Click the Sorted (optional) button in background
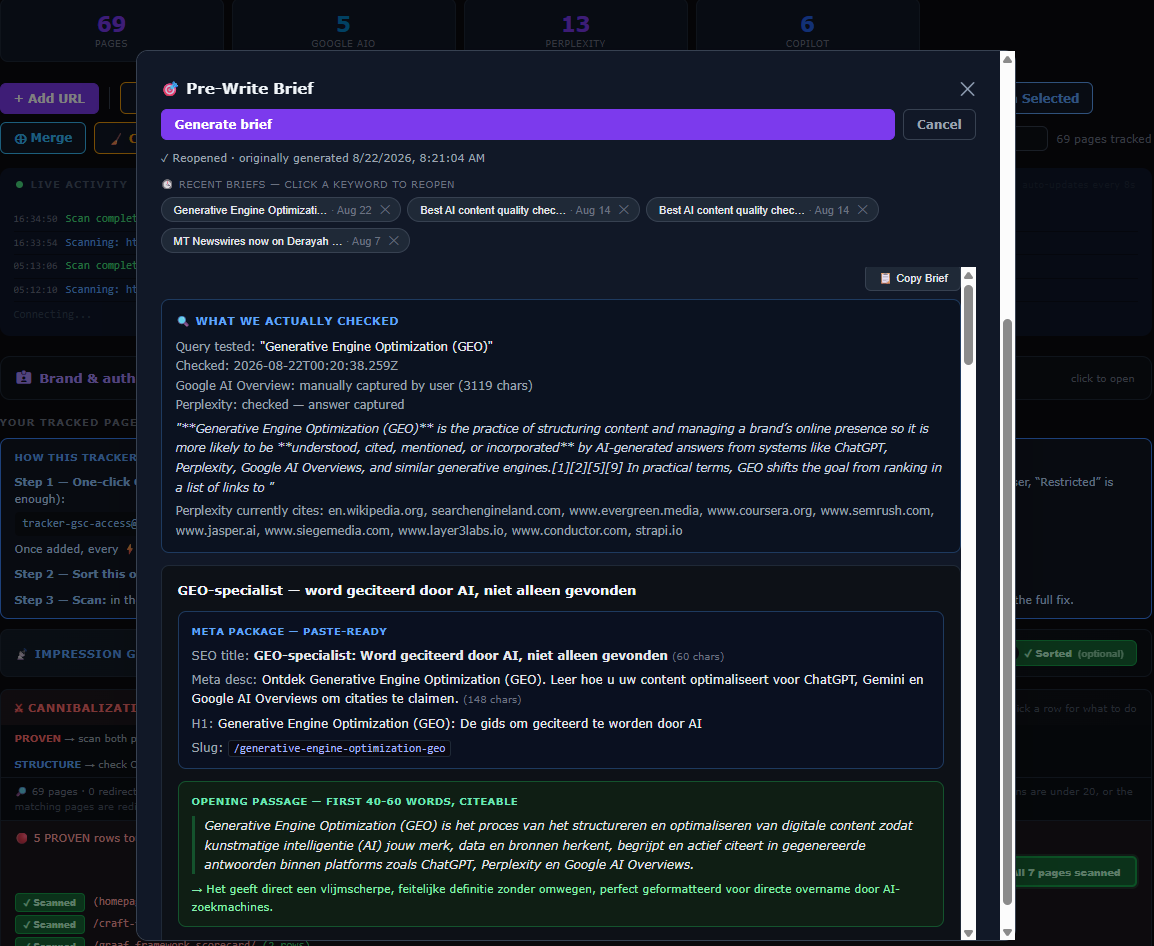1154x946 pixels. 1077,654
